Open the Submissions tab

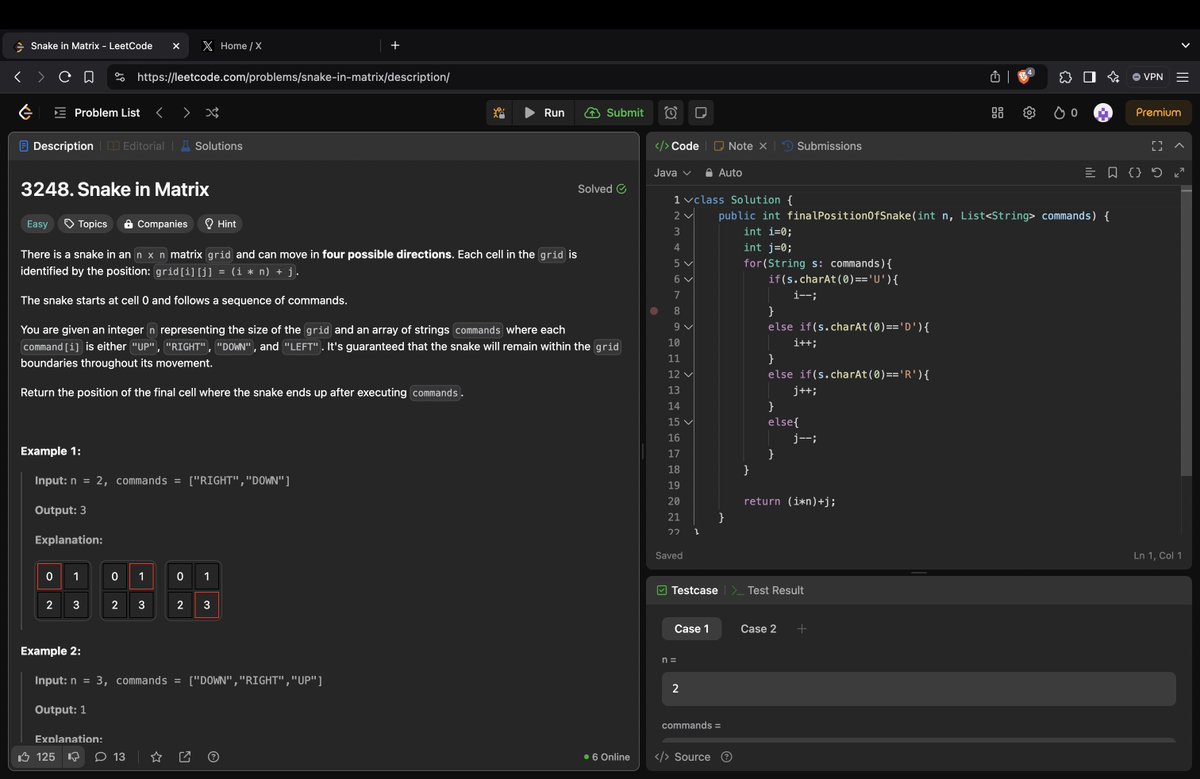click(821, 146)
